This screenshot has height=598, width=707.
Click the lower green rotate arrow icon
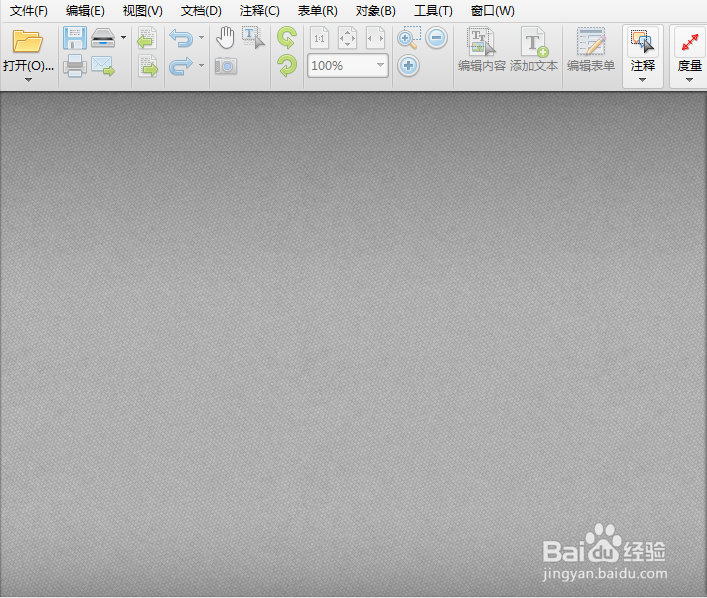(287, 66)
